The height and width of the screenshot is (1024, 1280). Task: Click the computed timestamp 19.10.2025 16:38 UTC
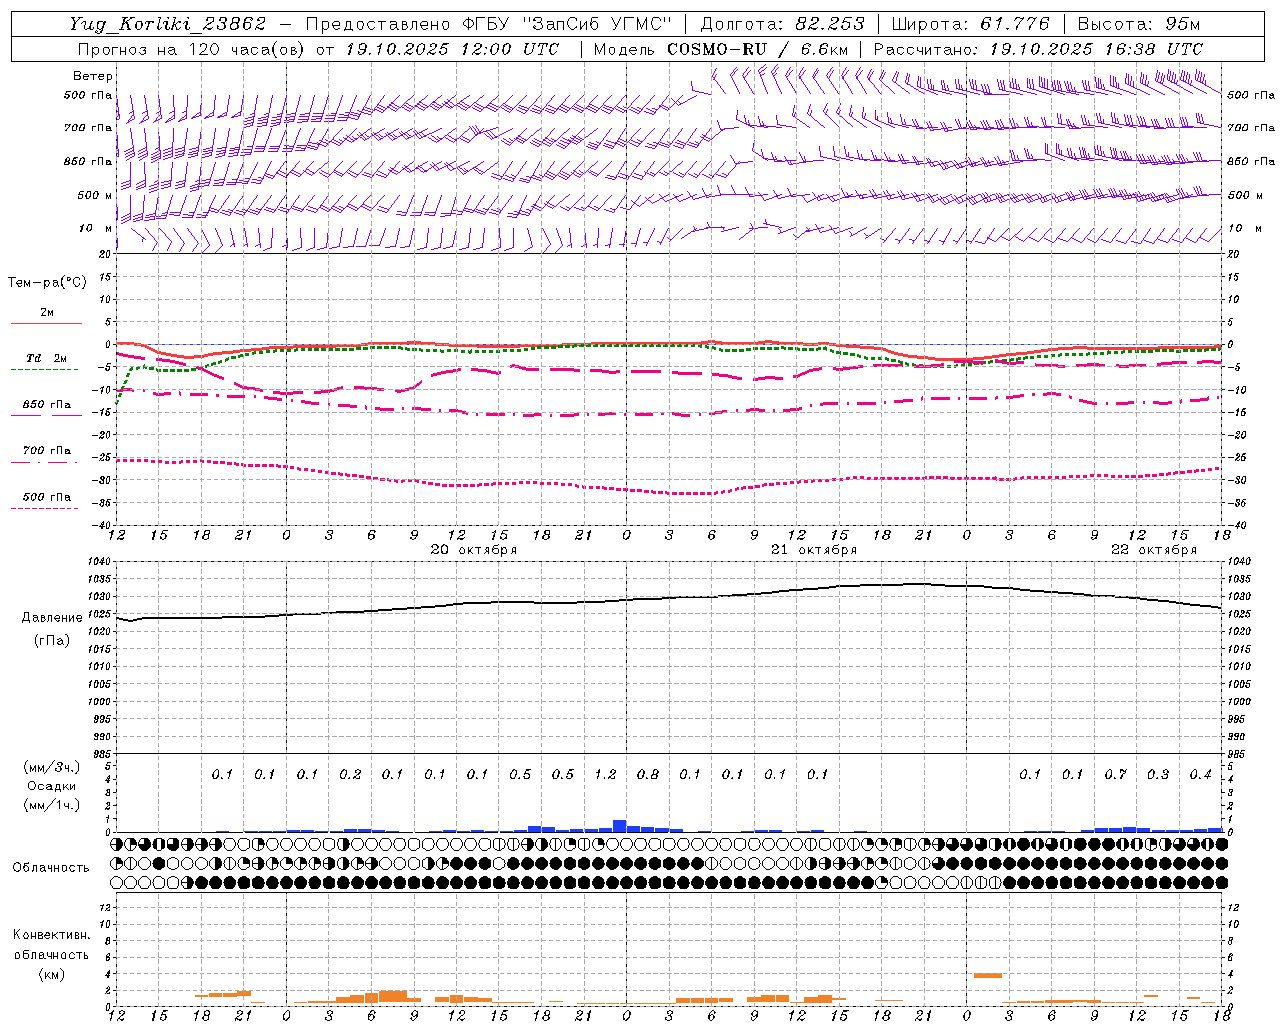tap(1096, 49)
